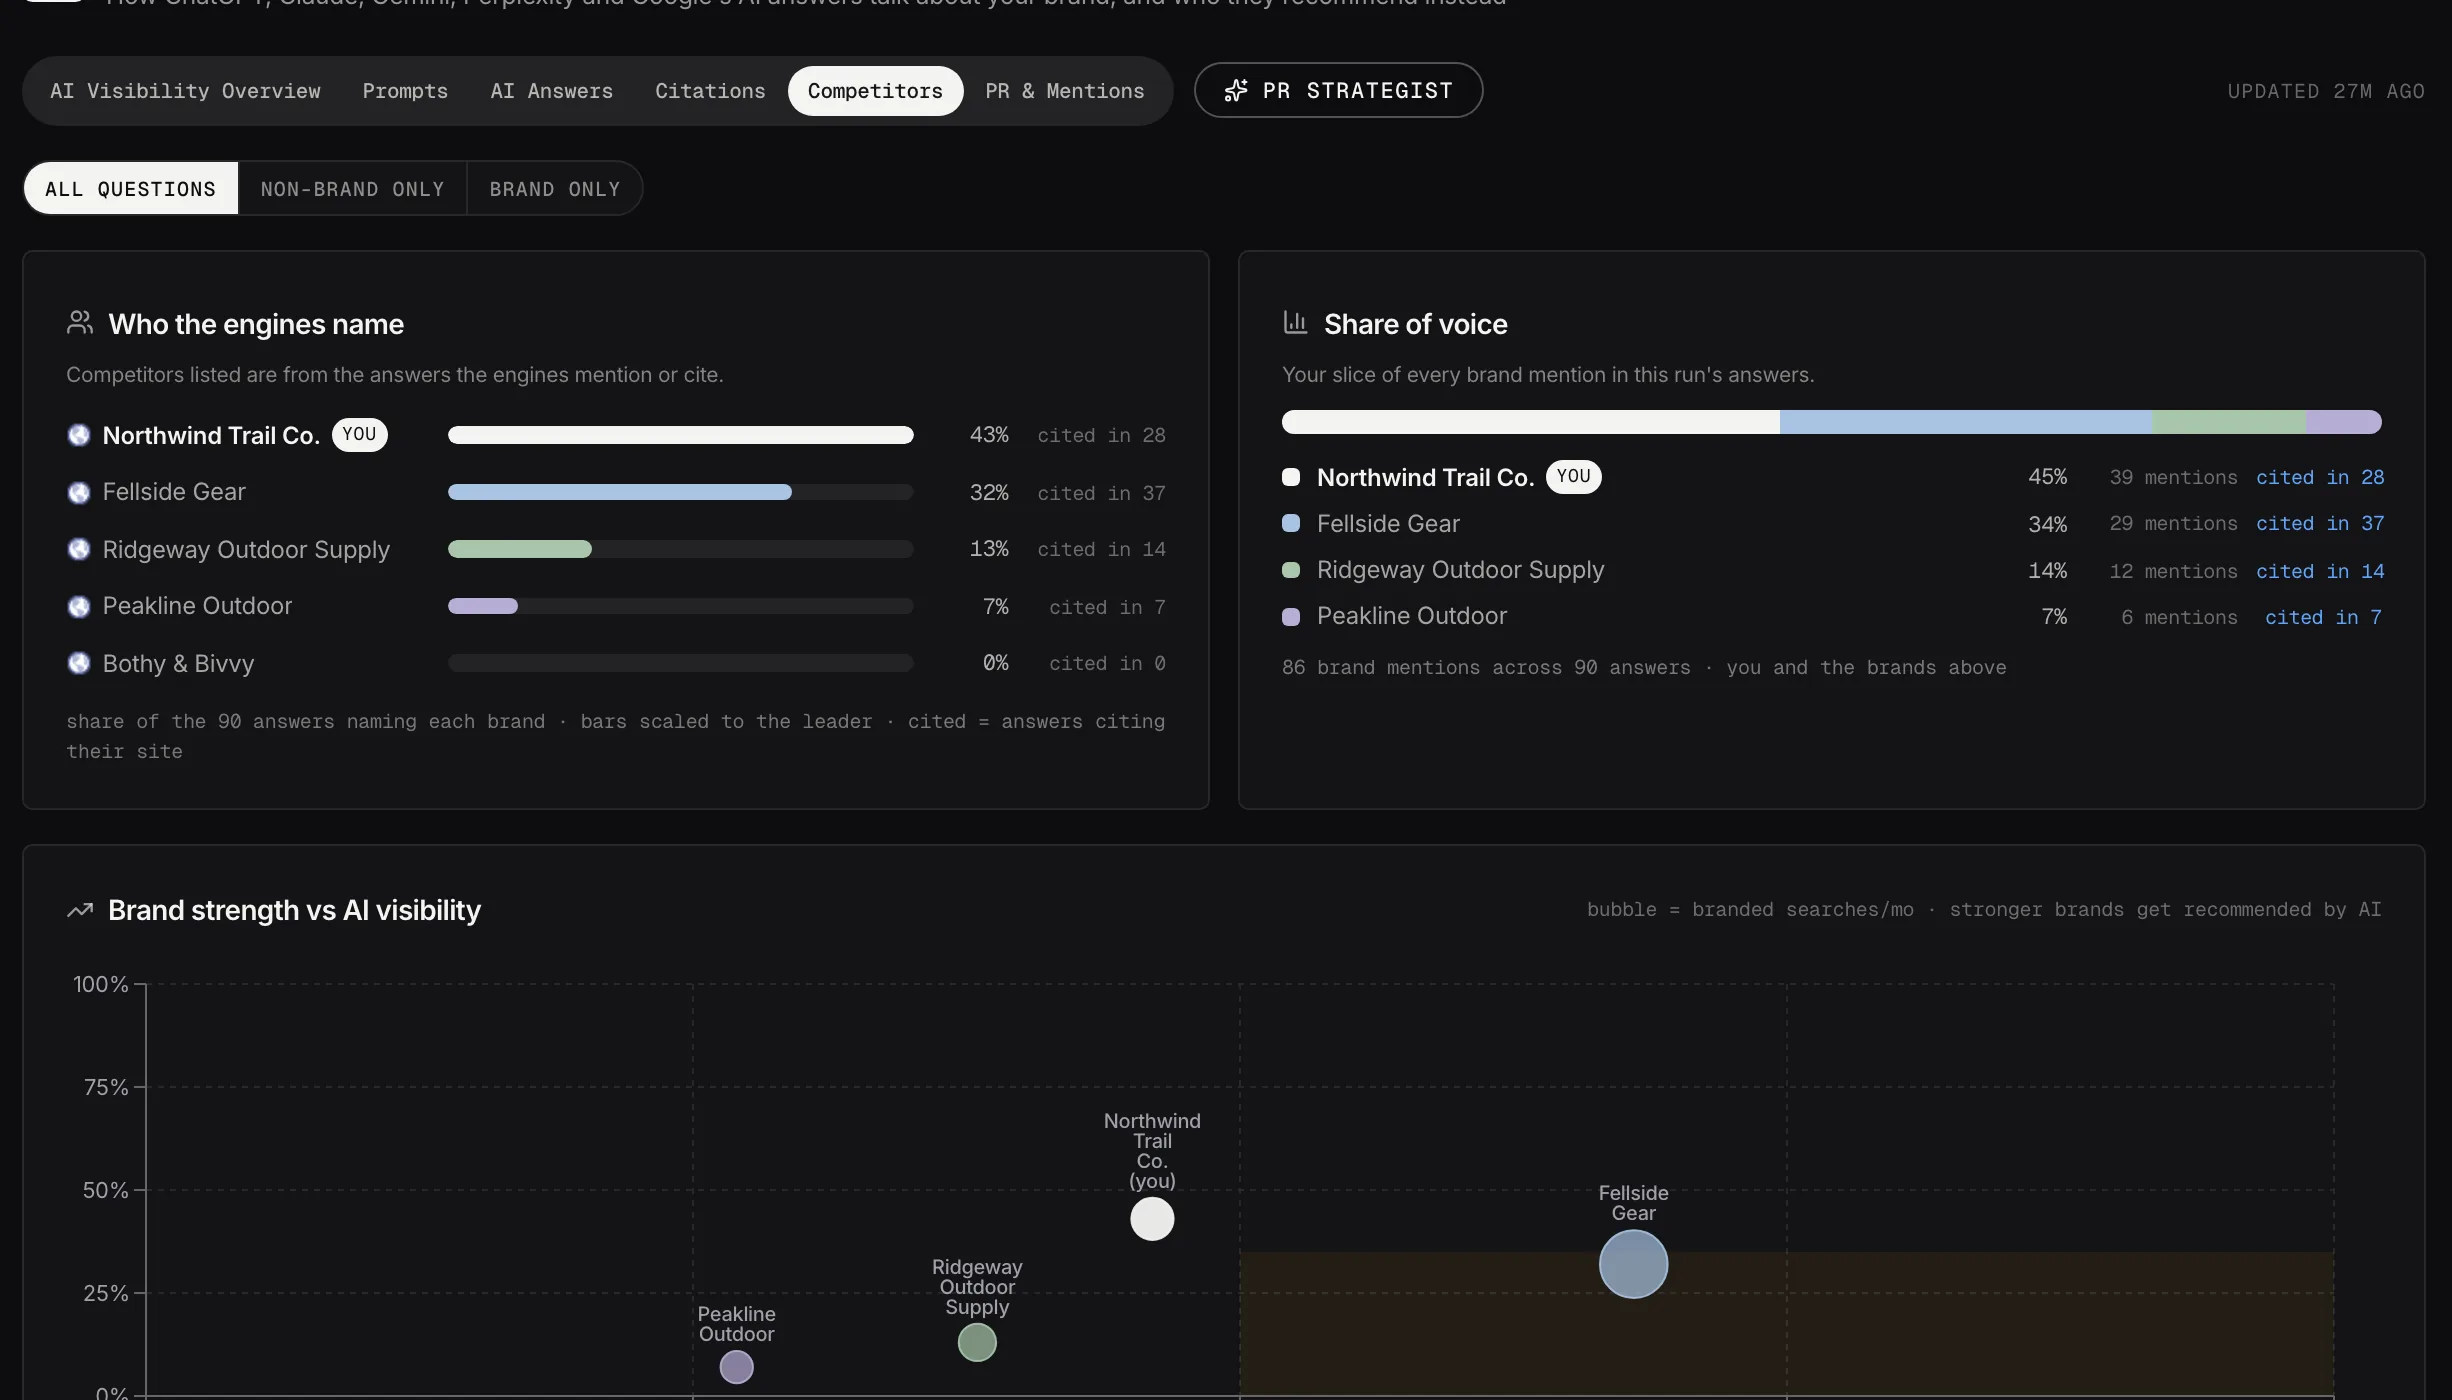Filter by Non-Brand Only

point(352,188)
